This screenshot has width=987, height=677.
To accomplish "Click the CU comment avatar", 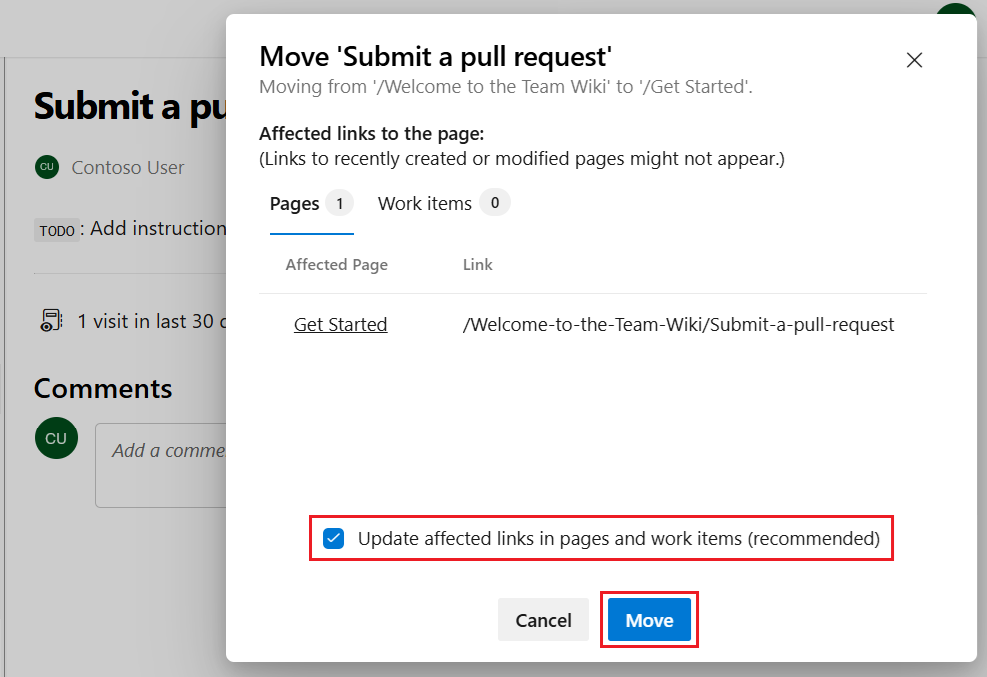I will click(x=55, y=438).
